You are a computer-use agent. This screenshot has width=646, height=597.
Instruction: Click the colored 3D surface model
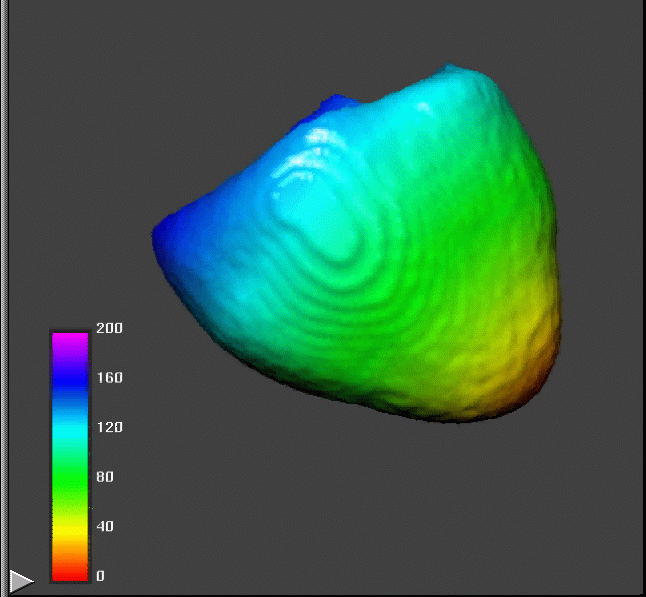[357, 243]
